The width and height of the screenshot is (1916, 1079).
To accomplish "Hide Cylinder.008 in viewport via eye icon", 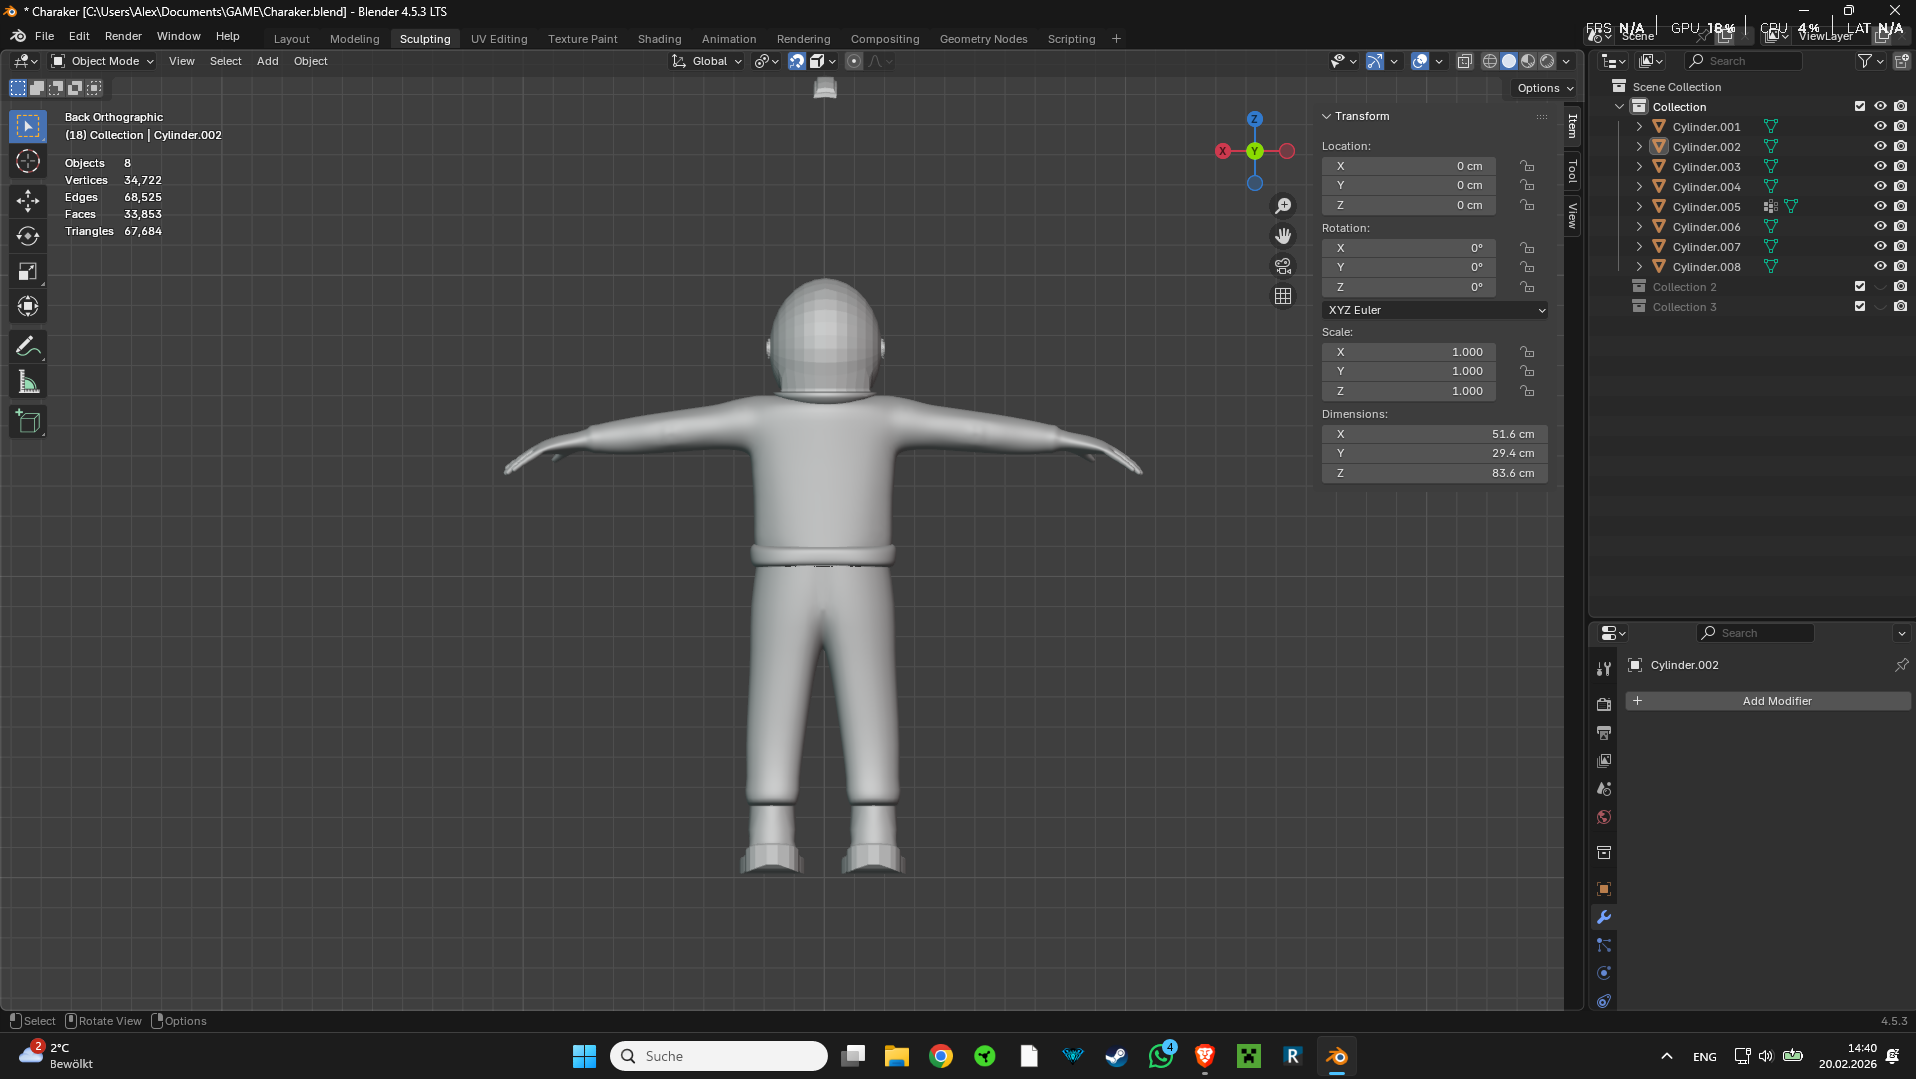I will (x=1880, y=267).
